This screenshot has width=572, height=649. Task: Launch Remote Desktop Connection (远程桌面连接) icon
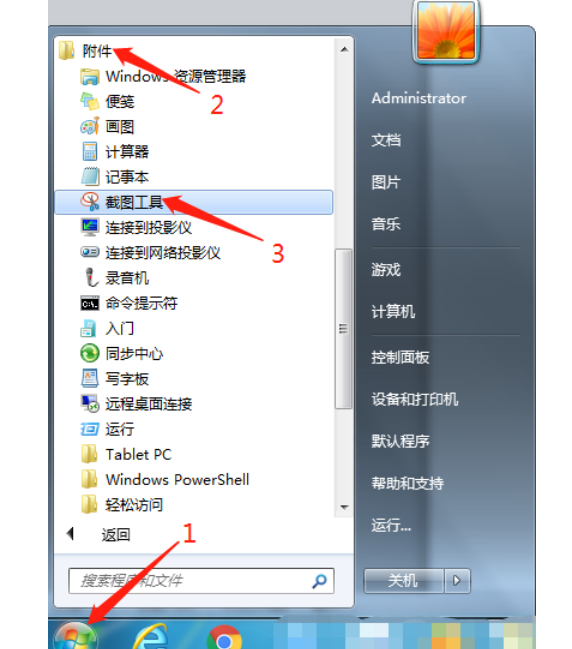click(90, 404)
